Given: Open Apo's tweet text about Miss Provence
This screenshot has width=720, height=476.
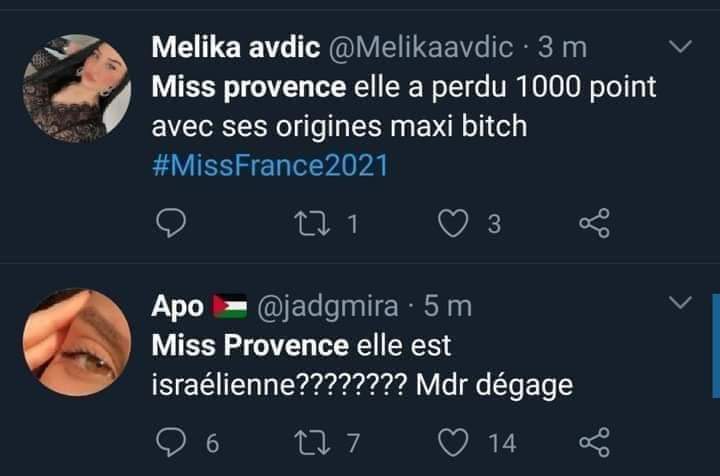Looking at the screenshot, I should pyautogui.click(x=360, y=365).
